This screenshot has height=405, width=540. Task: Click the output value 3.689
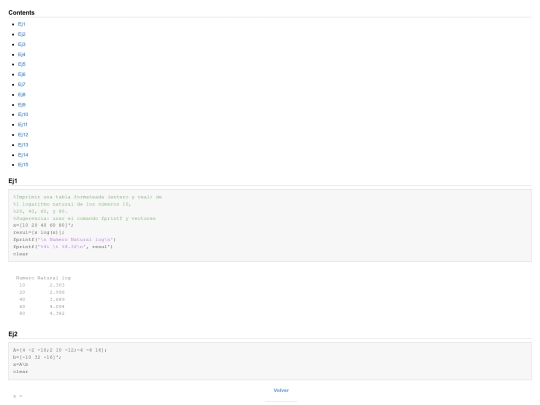coord(57,299)
